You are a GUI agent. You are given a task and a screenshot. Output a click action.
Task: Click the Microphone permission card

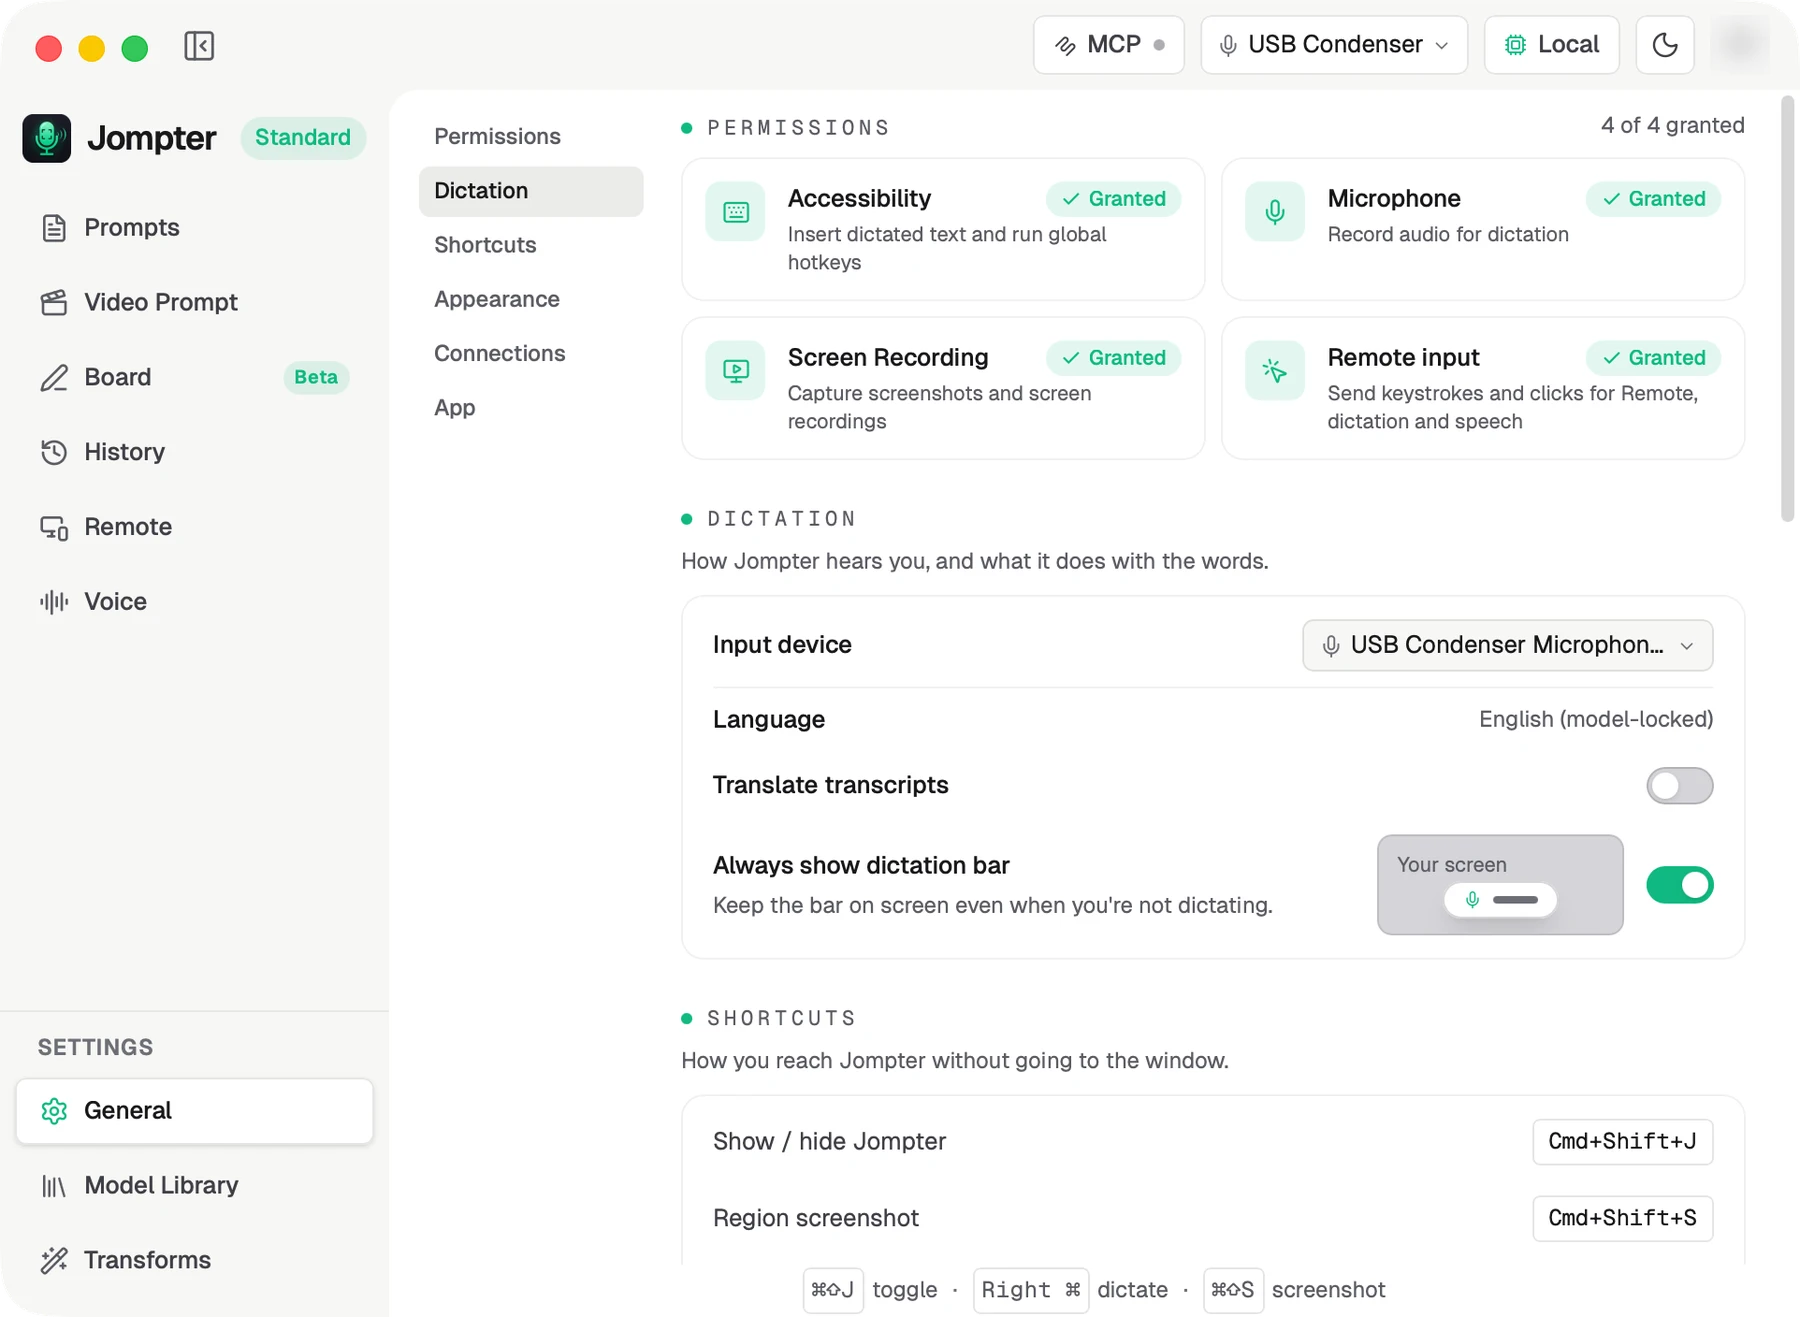point(1483,230)
